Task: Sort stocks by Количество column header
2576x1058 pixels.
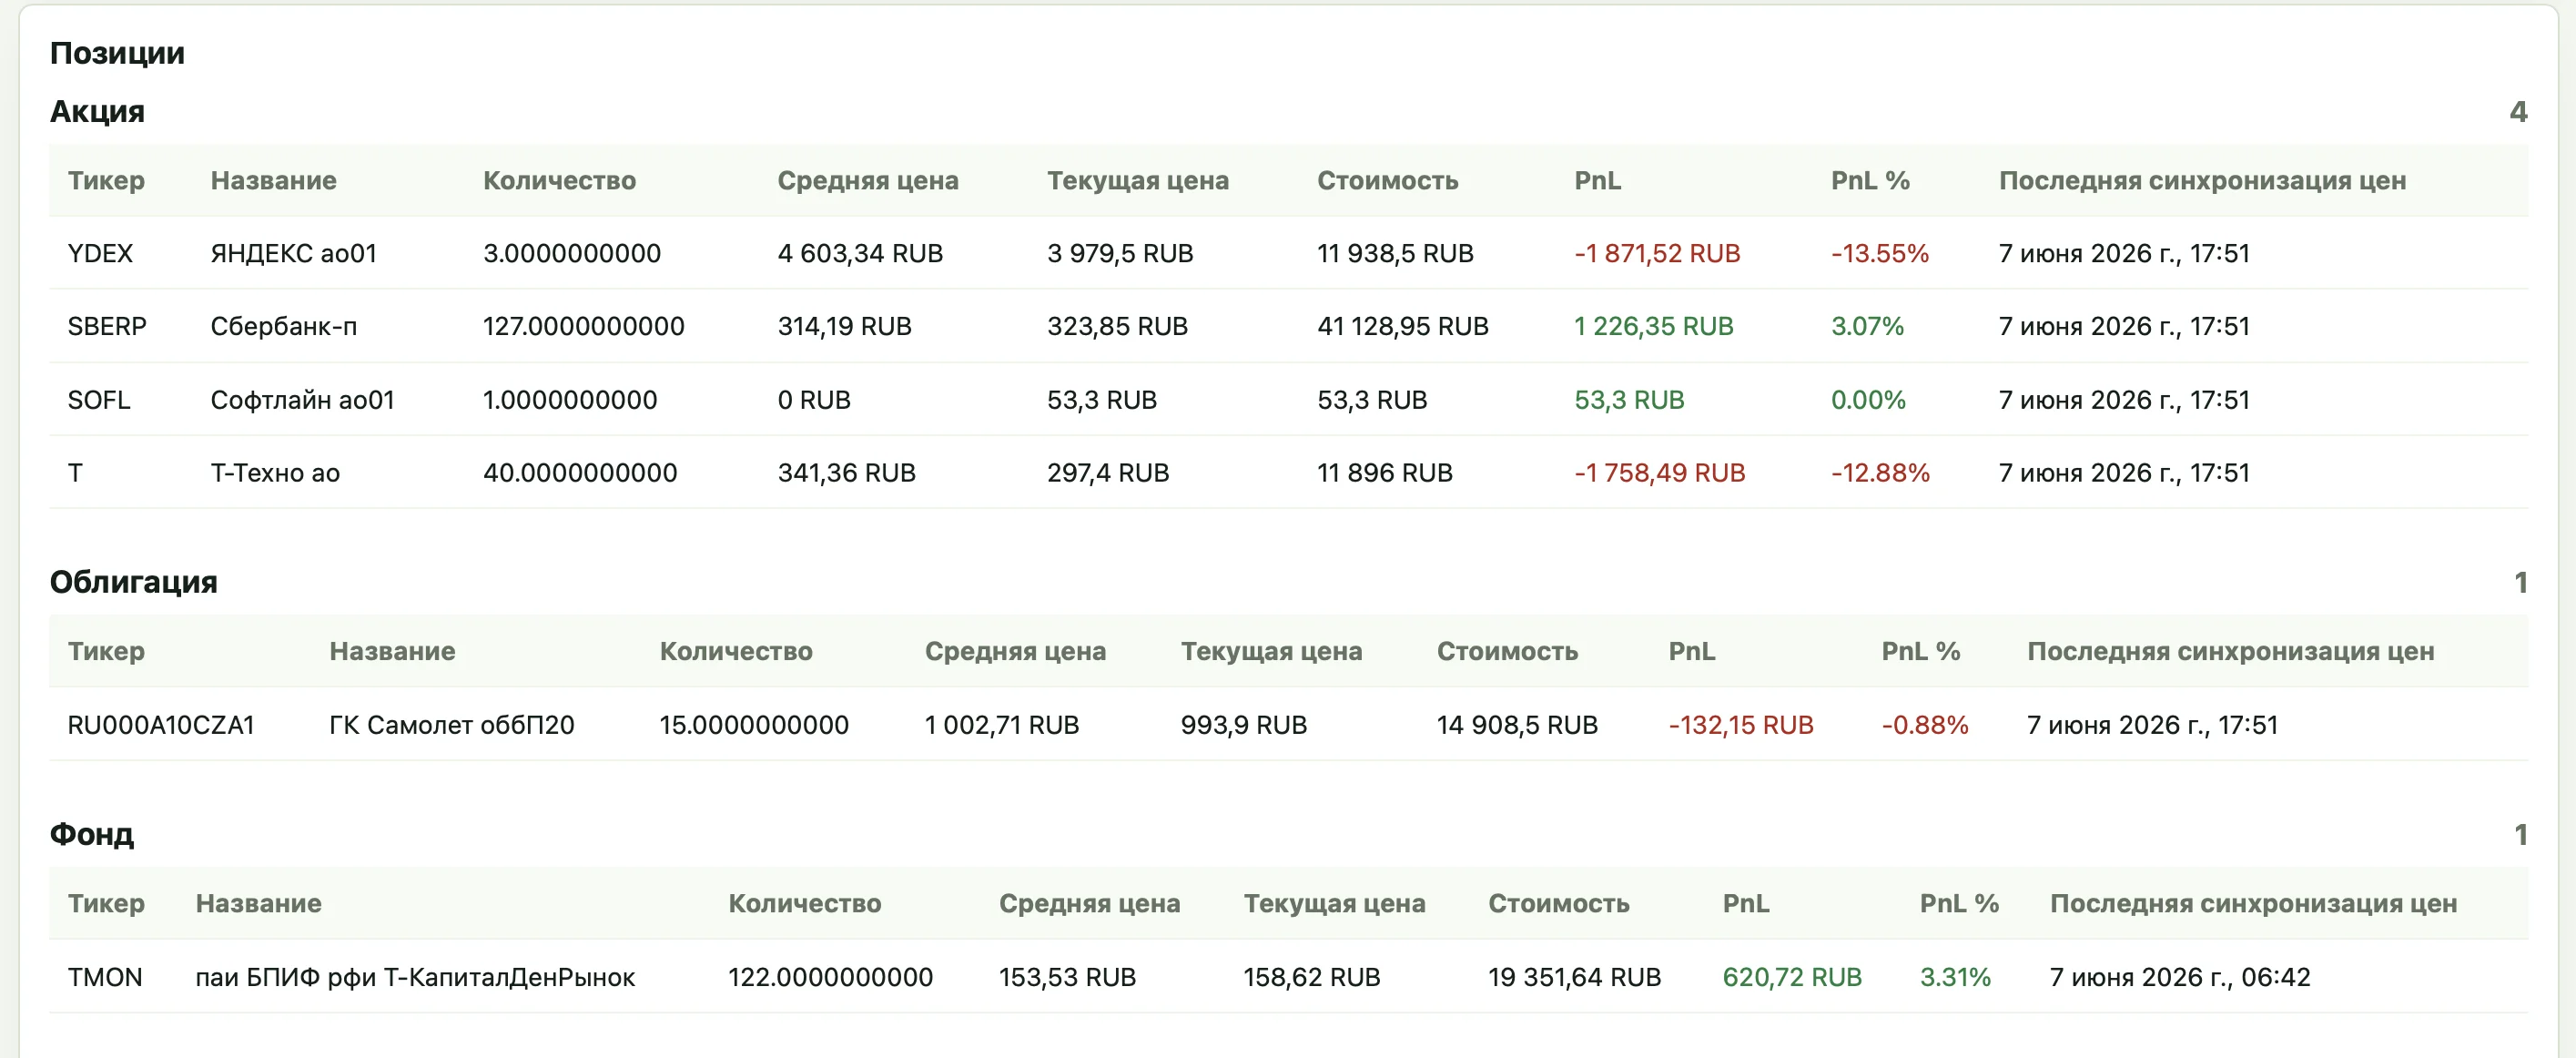Action: 560,181
